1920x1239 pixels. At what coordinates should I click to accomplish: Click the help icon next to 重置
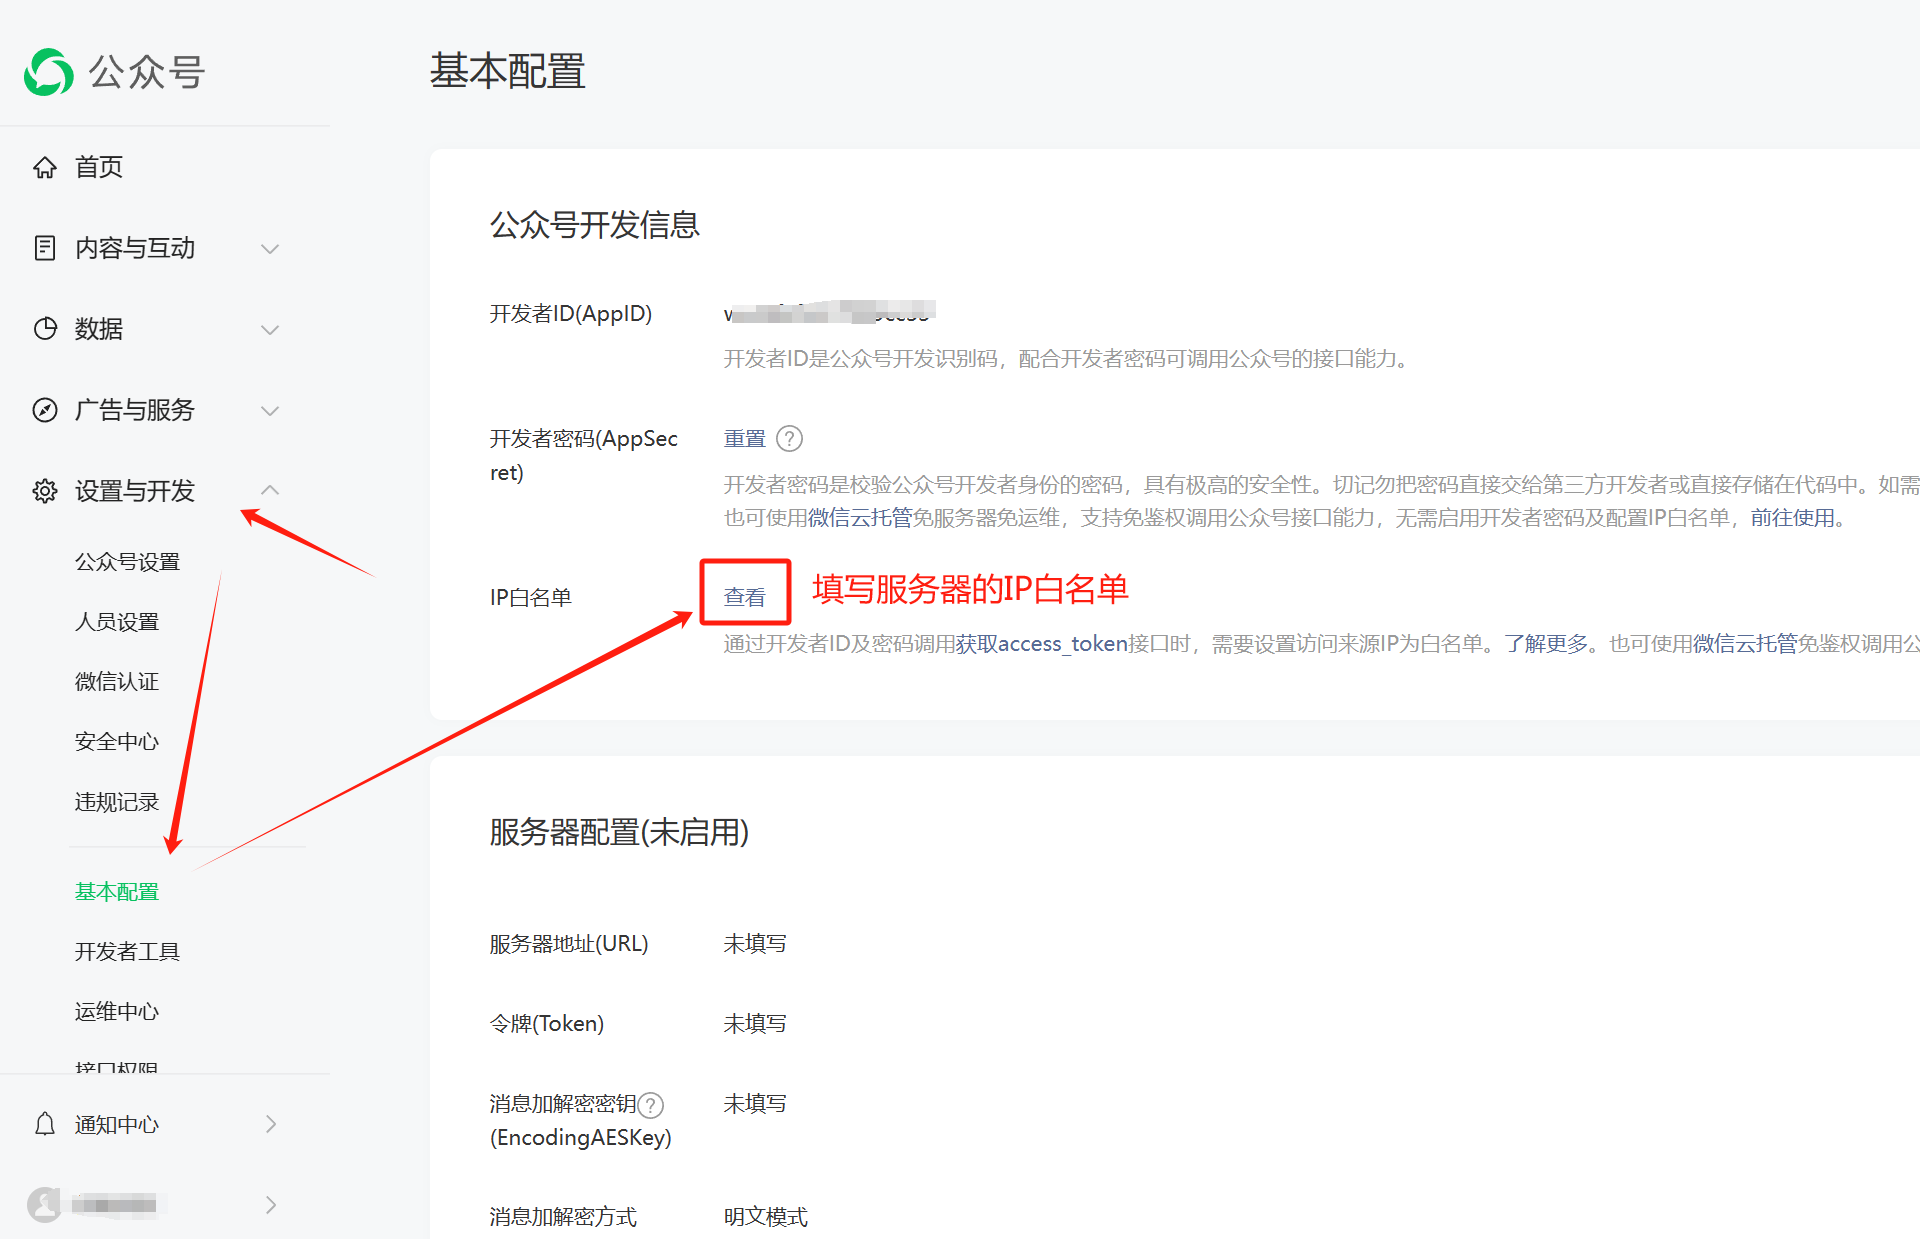[x=789, y=439]
